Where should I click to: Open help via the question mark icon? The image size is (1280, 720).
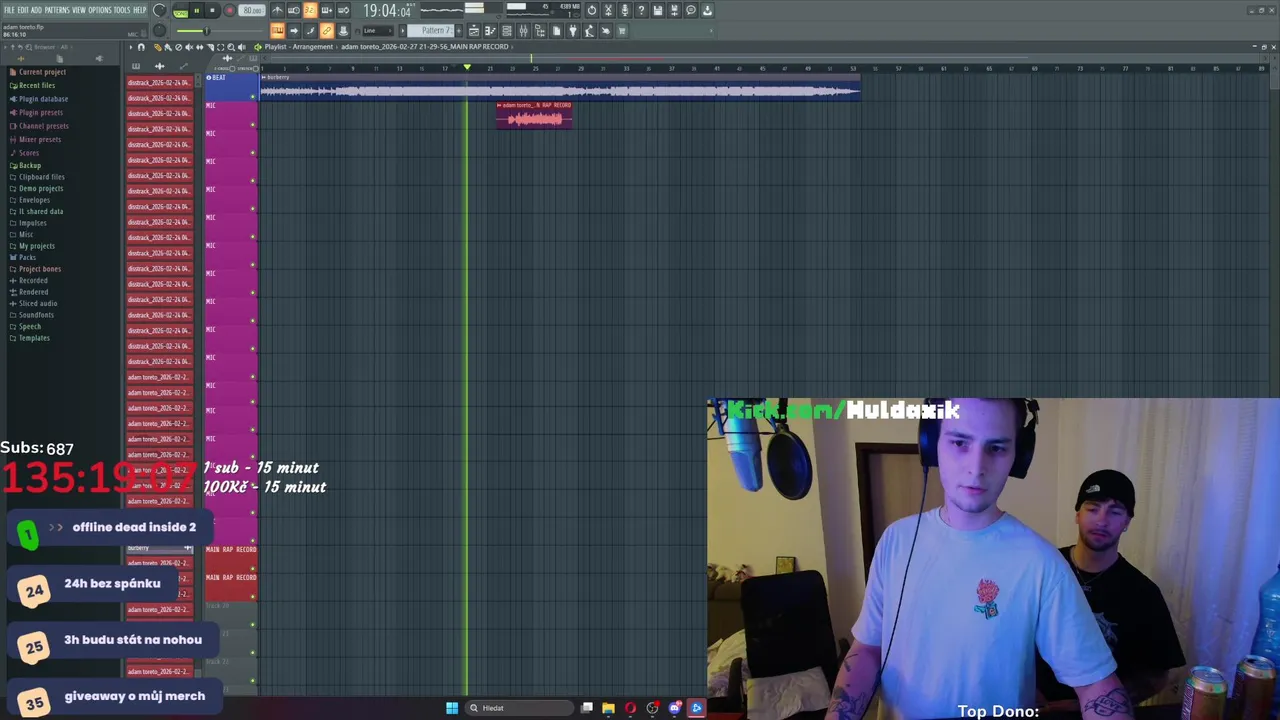641,10
